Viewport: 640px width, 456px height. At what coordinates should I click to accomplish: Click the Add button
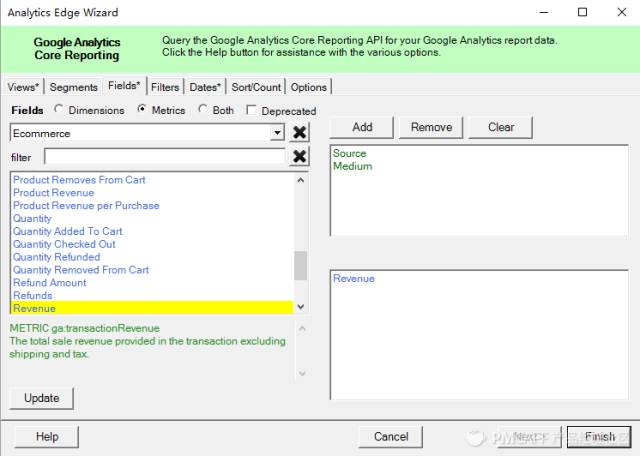(362, 127)
